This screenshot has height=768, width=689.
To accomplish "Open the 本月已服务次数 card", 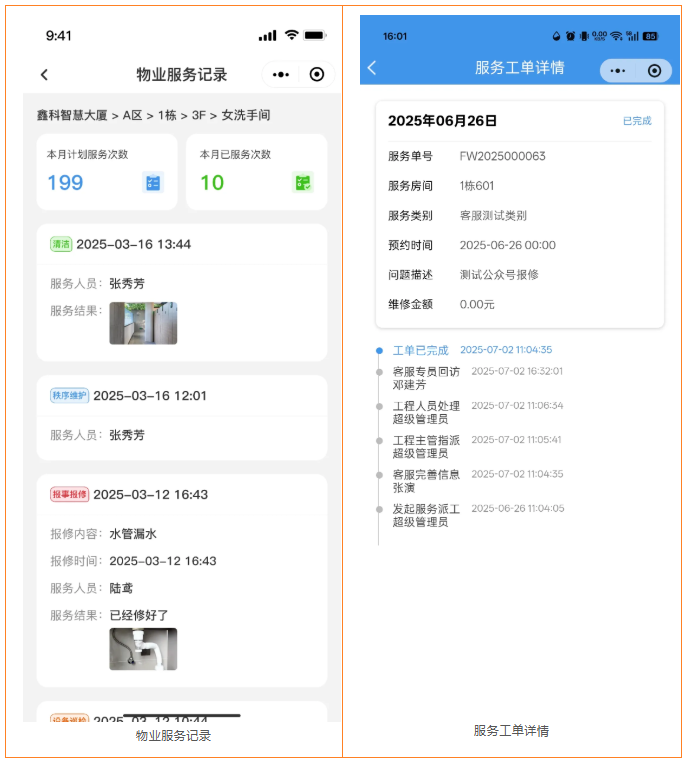I will 257,172.
